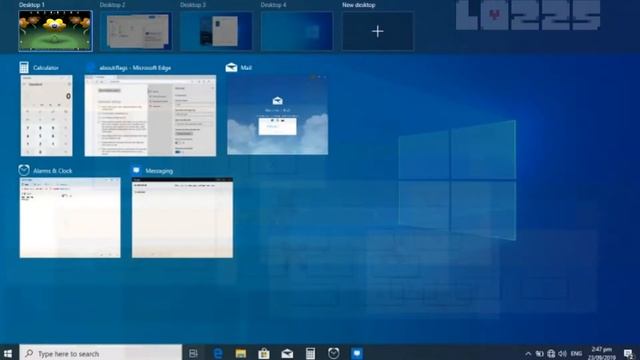640x360 pixels.
Task: Open the volume speaker icon in the tray
Action: (x=562, y=353)
